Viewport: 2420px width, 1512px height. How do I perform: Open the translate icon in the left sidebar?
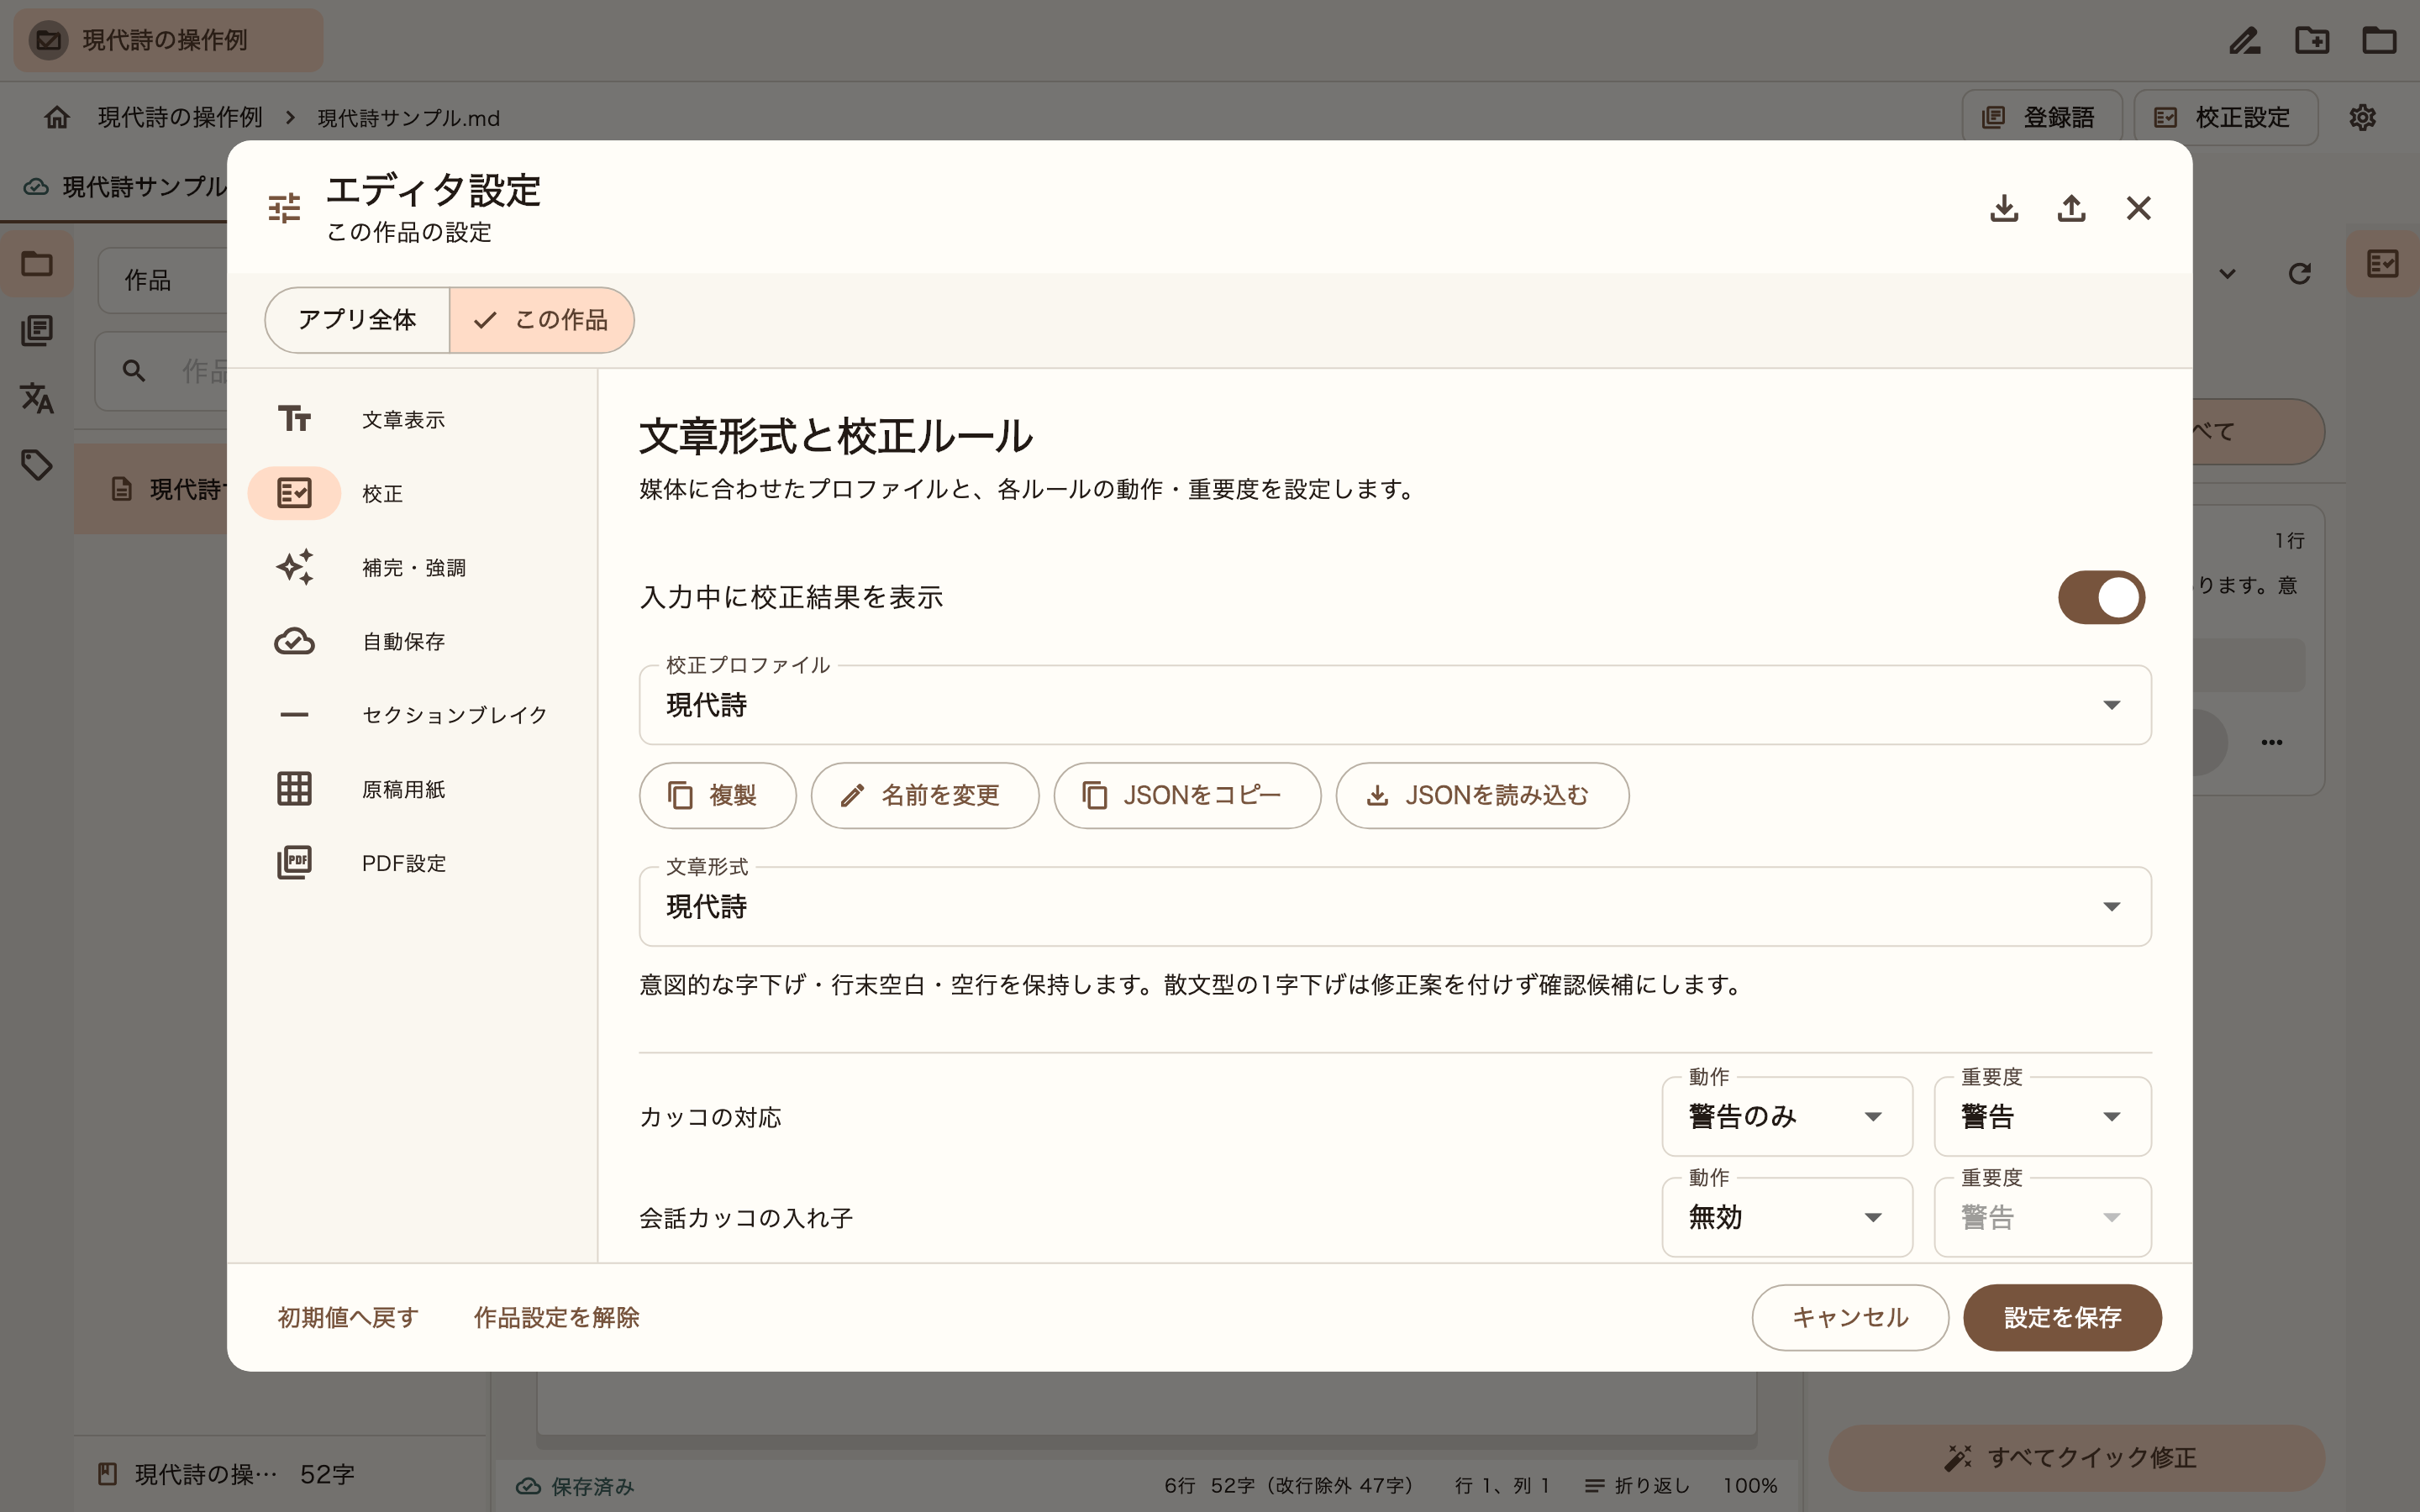(x=37, y=397)
